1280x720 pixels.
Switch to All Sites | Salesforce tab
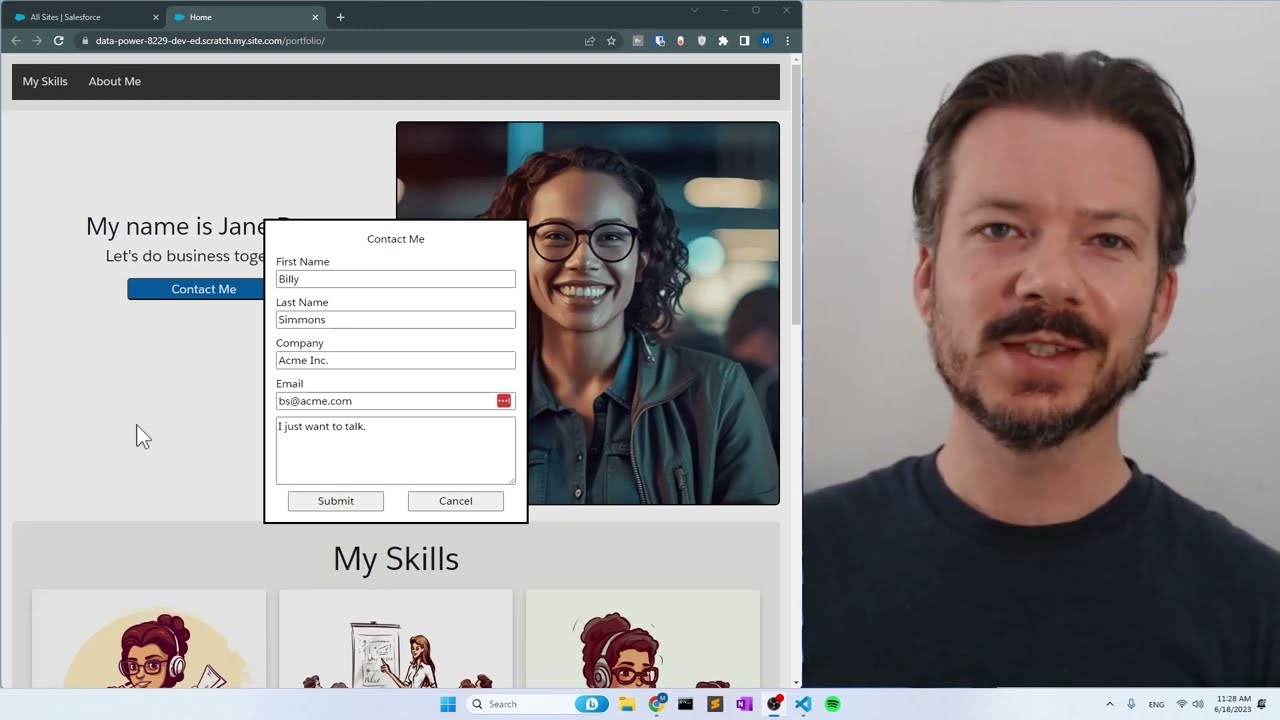(x=85, y=17)
